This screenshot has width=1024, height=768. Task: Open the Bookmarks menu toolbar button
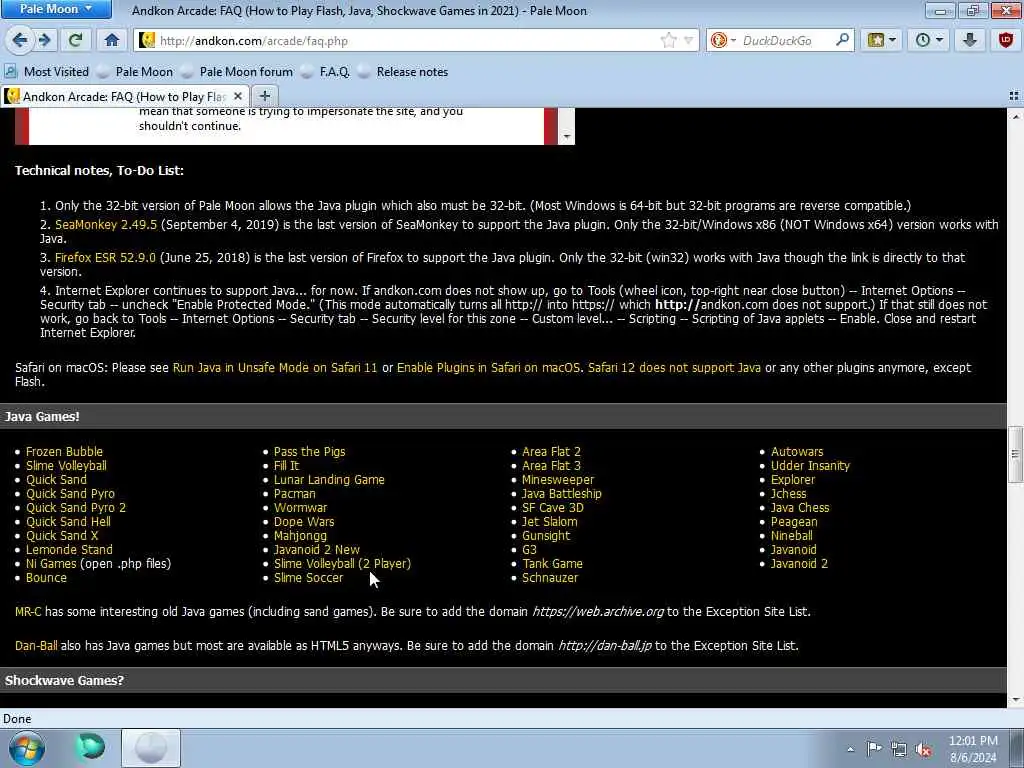point(882,40)
